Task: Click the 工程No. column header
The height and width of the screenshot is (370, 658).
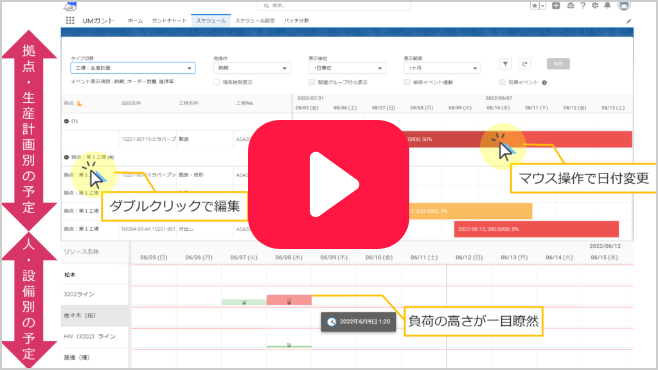Action: coord(245,103)
